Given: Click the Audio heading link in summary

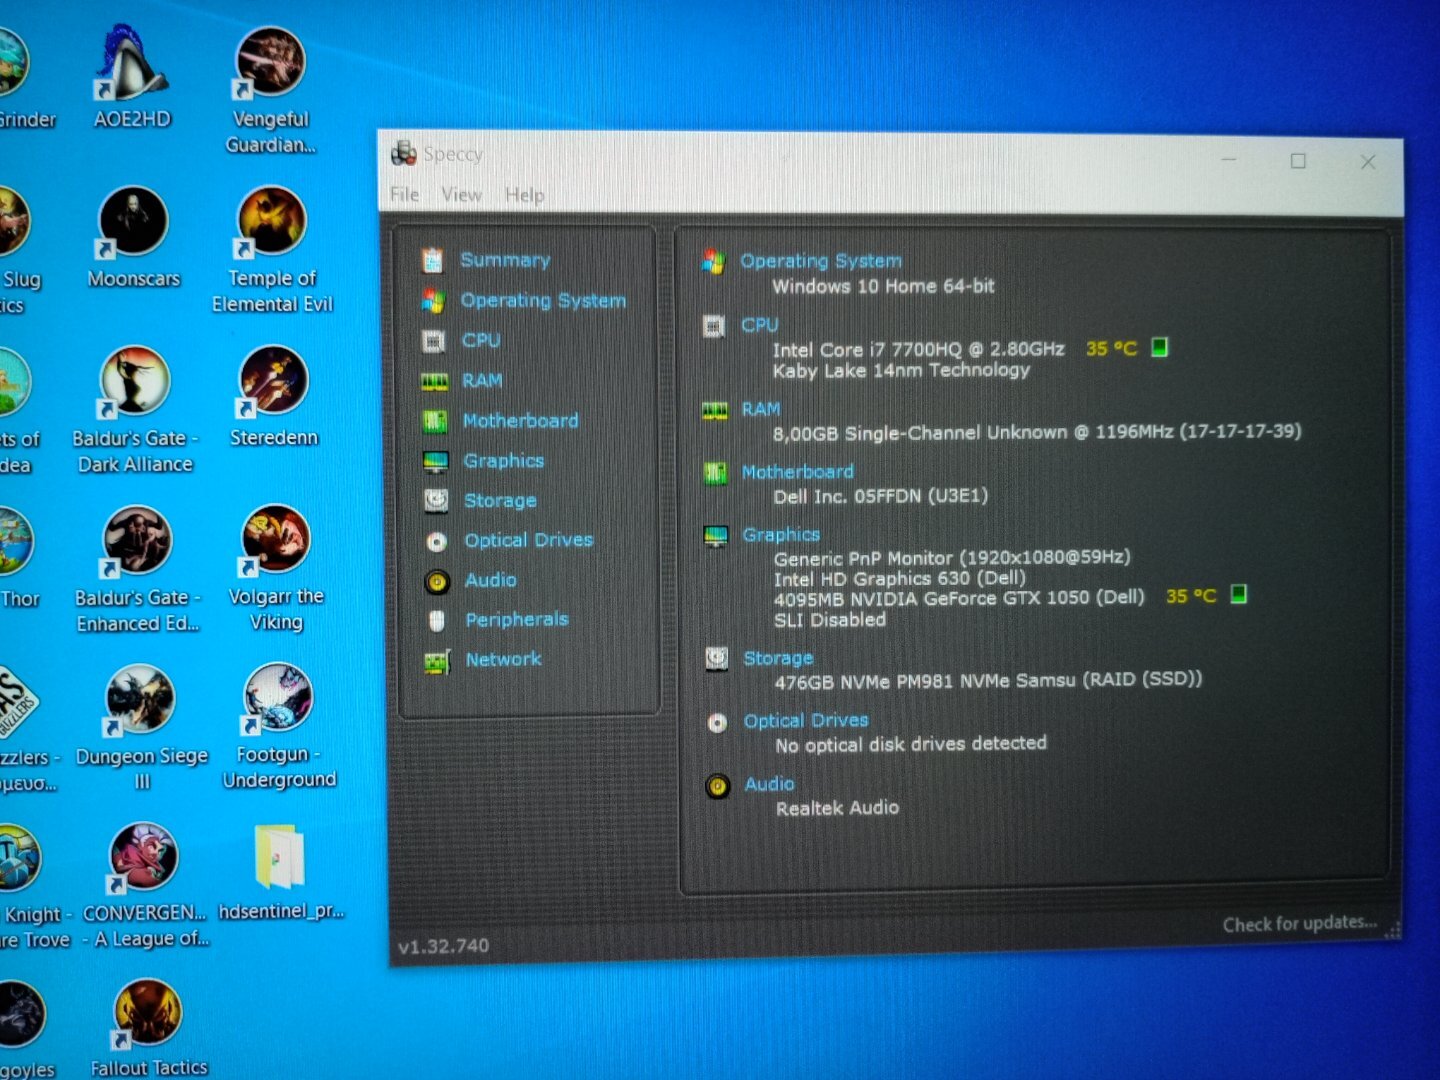Looking at the screenshot, I should [x=769, y=785].
